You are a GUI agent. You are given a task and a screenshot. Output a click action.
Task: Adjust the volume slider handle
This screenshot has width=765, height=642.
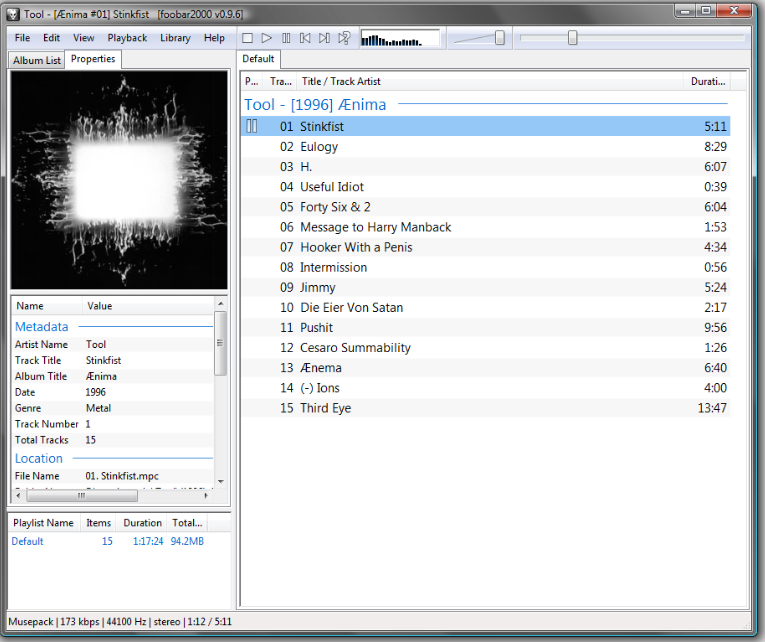(499, 38)
